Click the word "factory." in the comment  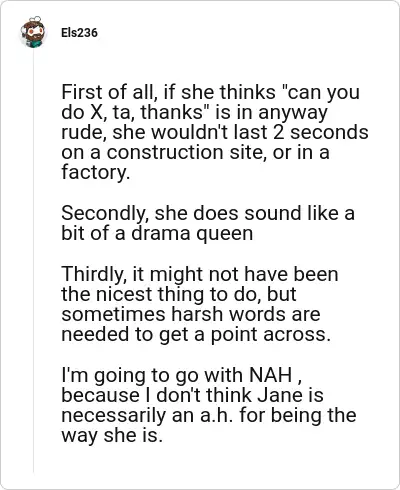[x=95, y=173]
